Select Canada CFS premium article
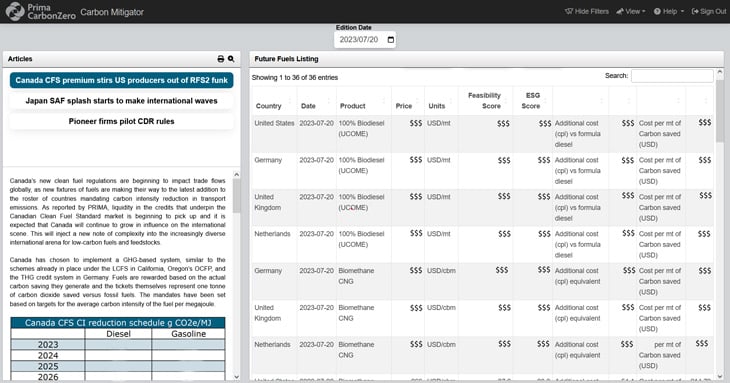 point(122,80)
